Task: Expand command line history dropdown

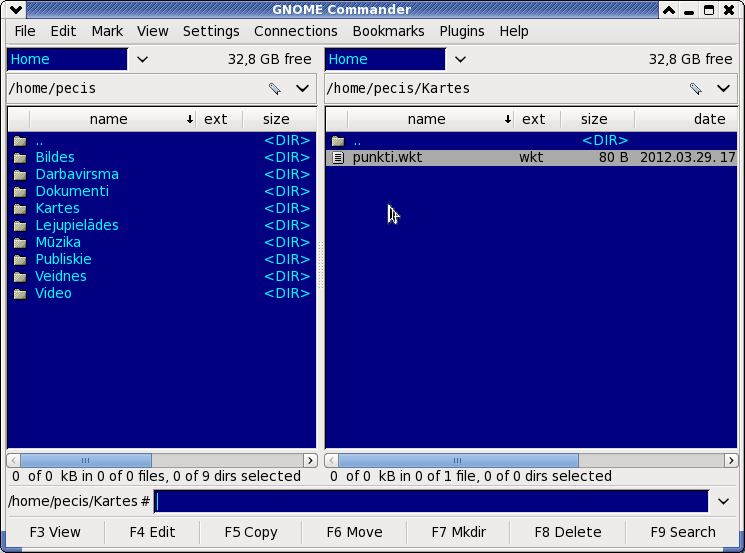Action: pyautogui.click(x=723, y=501)
